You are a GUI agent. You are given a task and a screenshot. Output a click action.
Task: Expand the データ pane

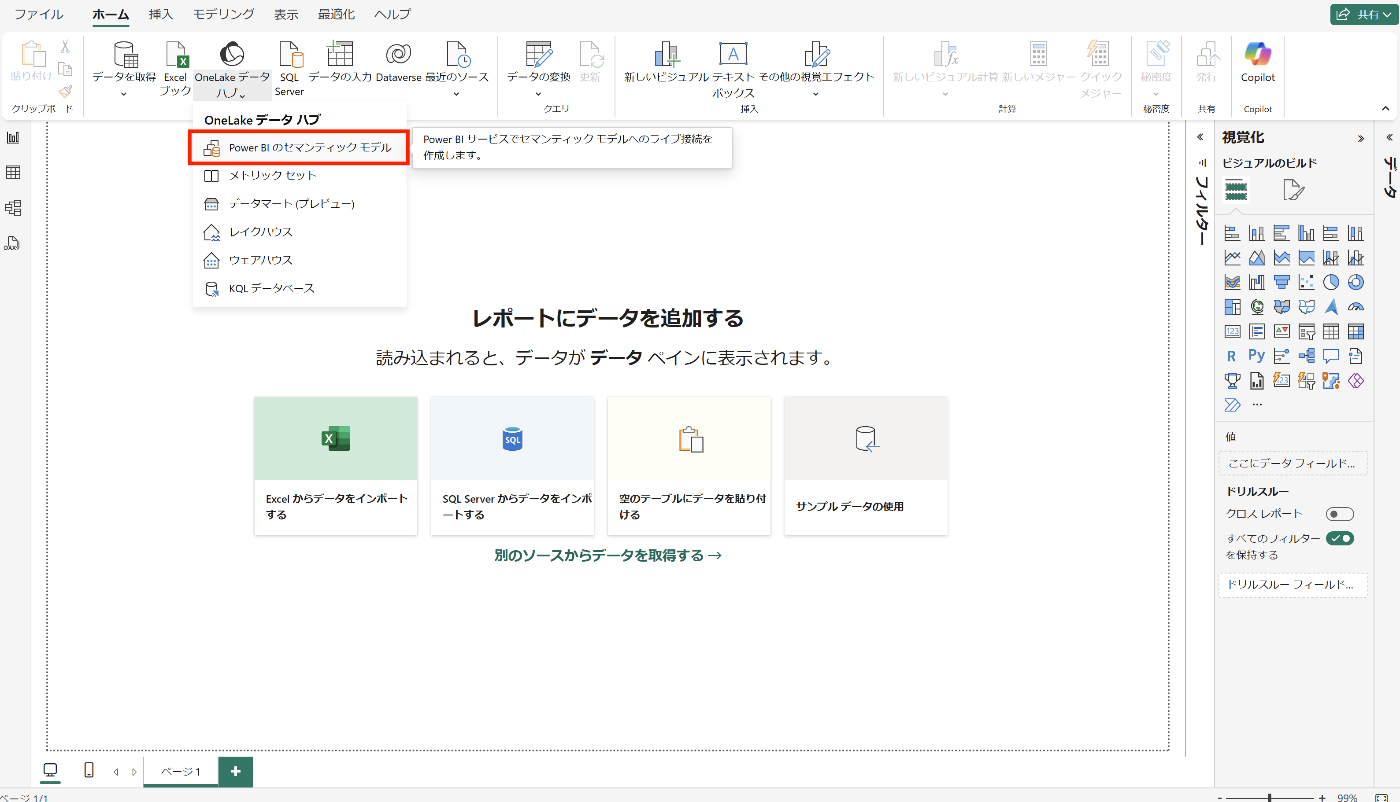1389,137
